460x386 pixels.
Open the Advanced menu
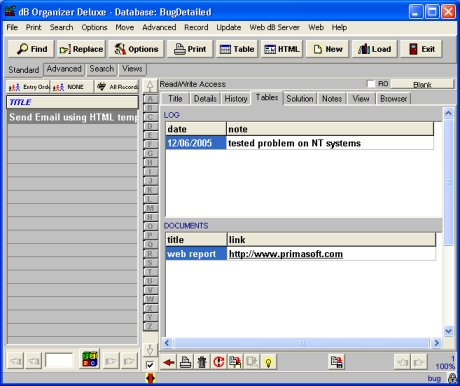[x=159, y=27]
